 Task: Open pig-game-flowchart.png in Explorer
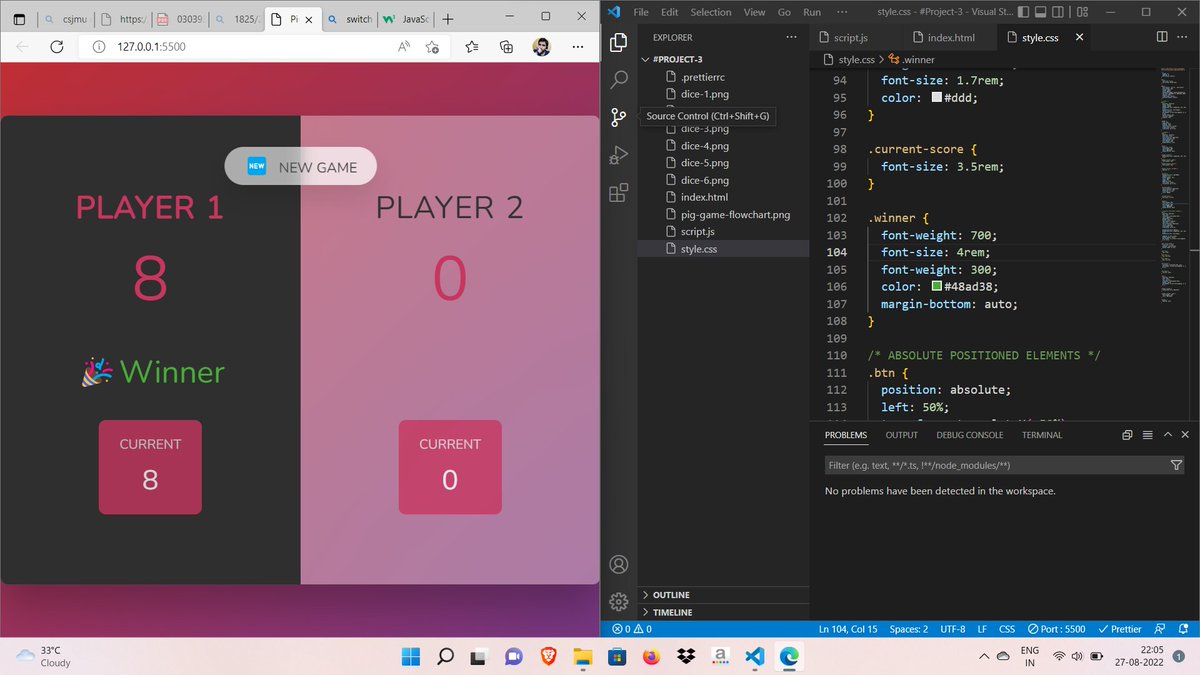[735, 214]
